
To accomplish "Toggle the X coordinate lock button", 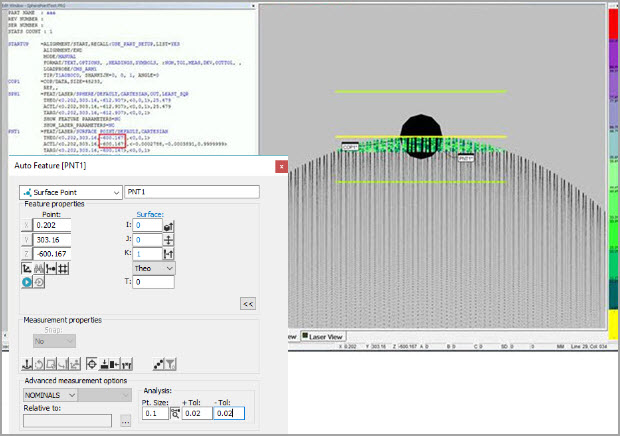I will [26, 226].
